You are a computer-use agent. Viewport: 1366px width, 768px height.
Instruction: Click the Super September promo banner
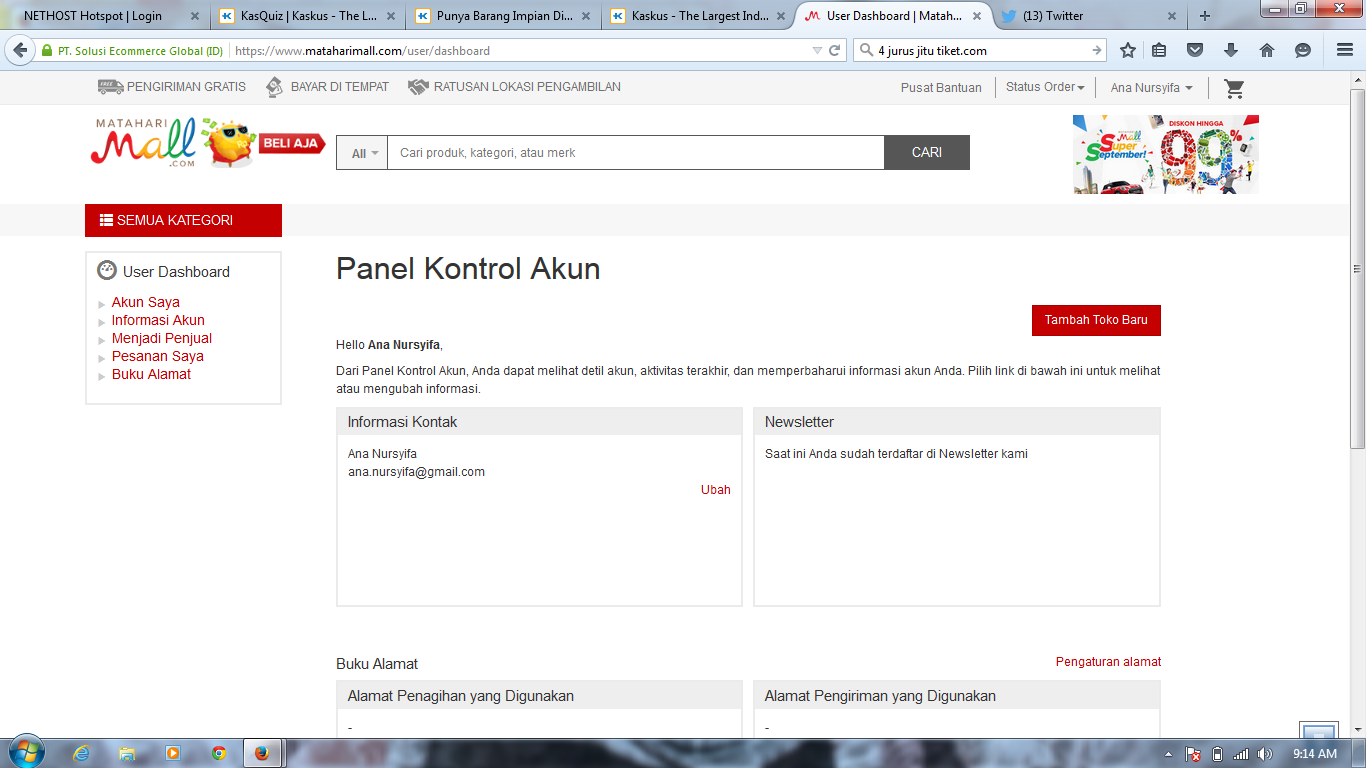pos(1165,154)
